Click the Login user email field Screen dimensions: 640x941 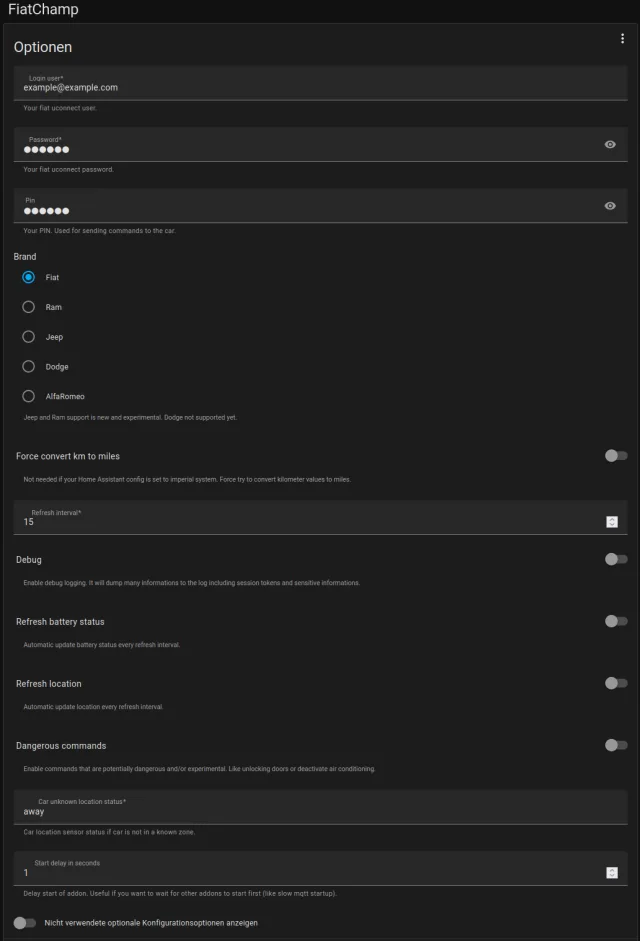coord(300,88)
